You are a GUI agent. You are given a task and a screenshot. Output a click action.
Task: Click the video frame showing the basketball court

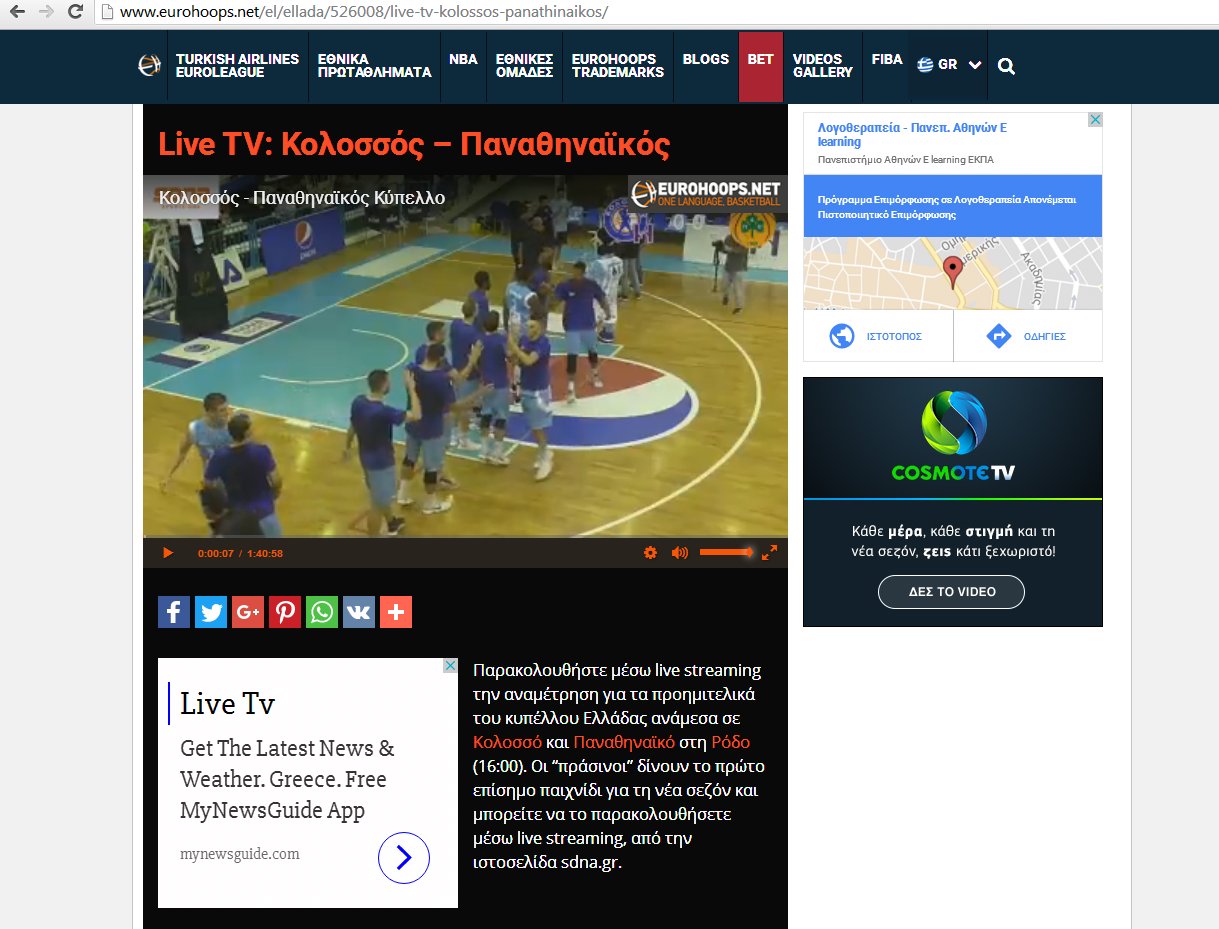coord(465,357)
